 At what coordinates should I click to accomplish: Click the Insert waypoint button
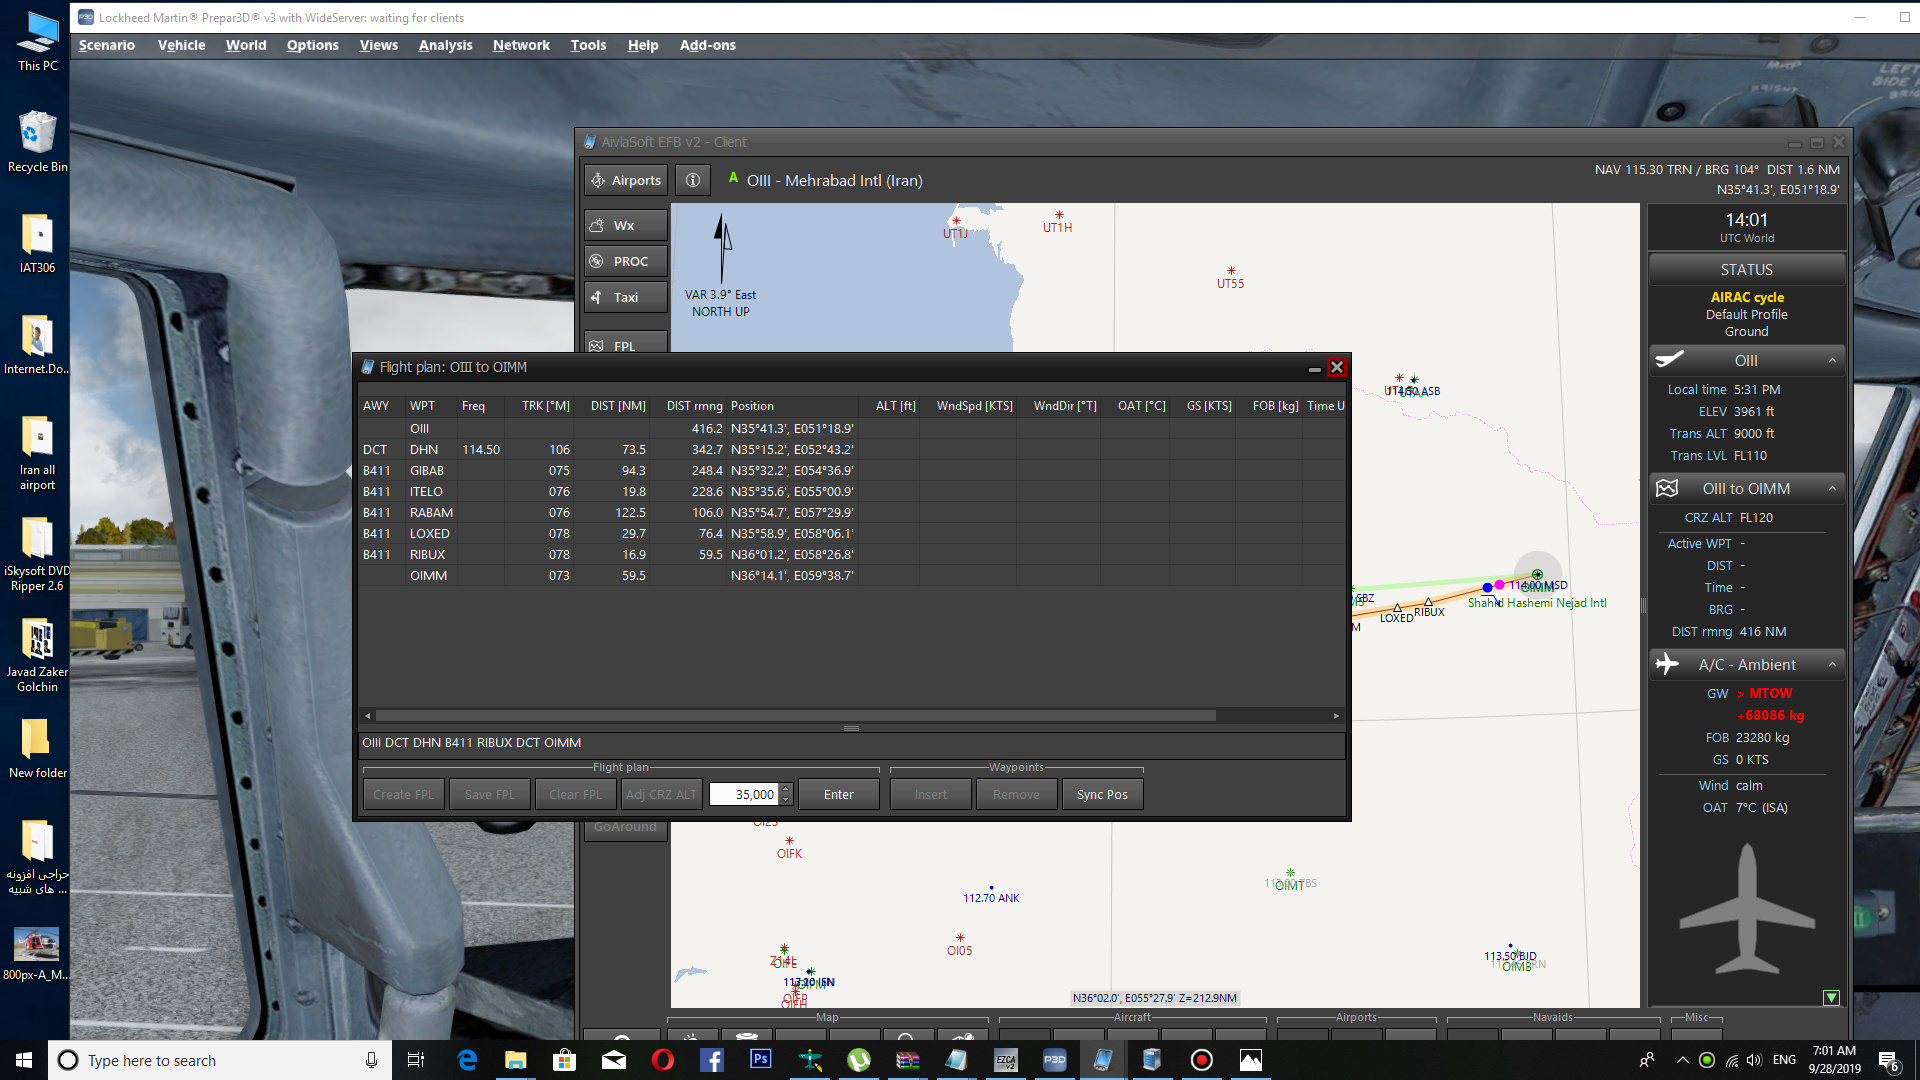[930, 794]
